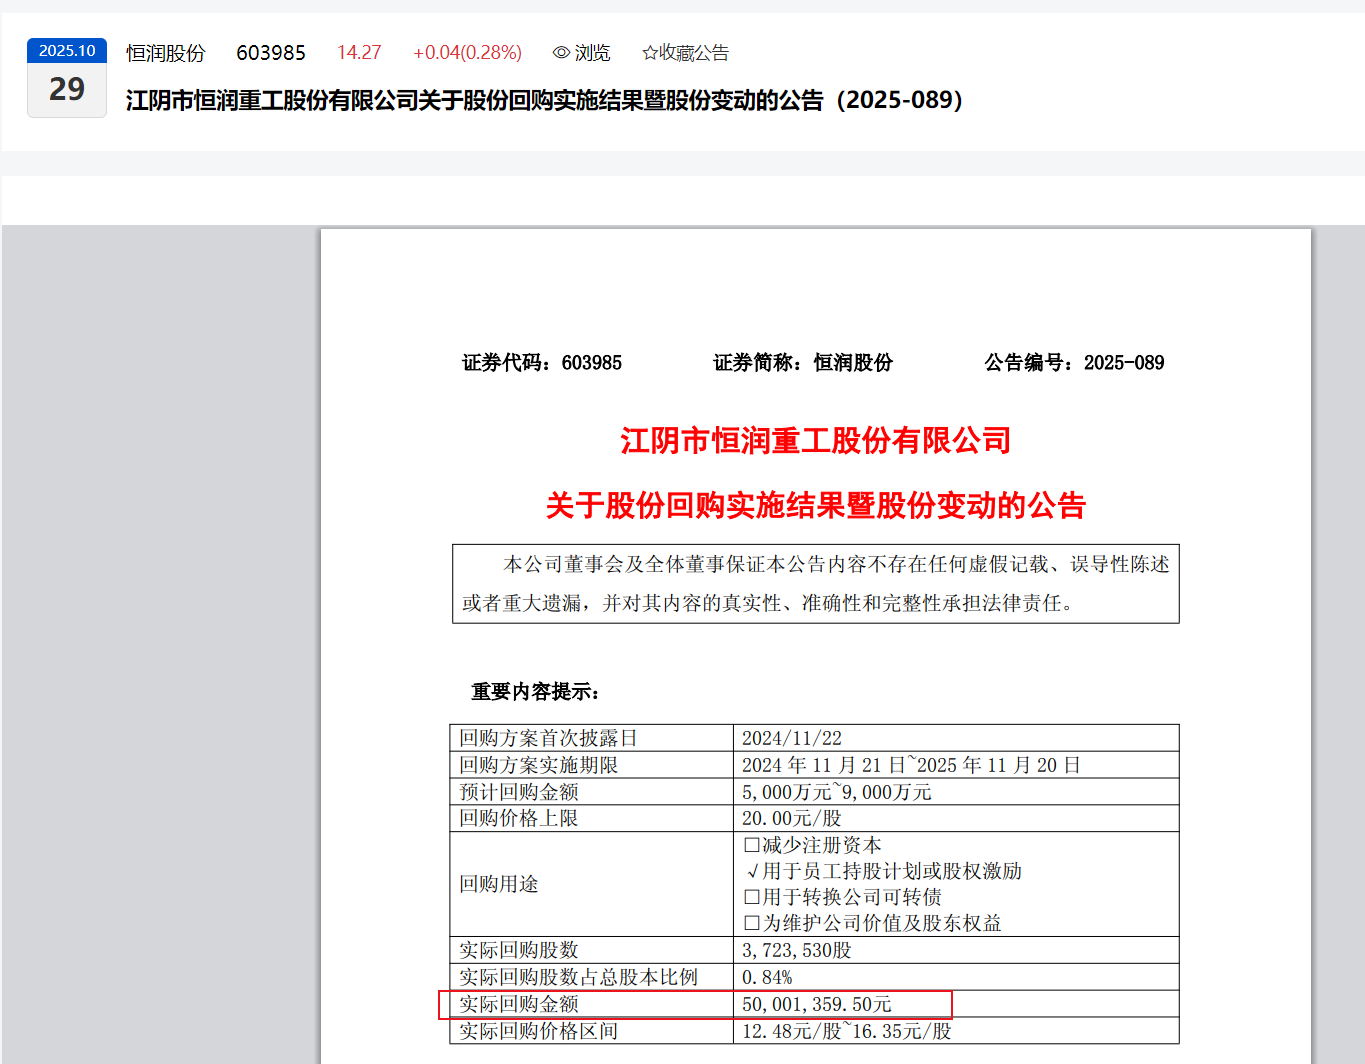Tick the 为维护公司价值及股东权益 checkbox

pos(752,923)
